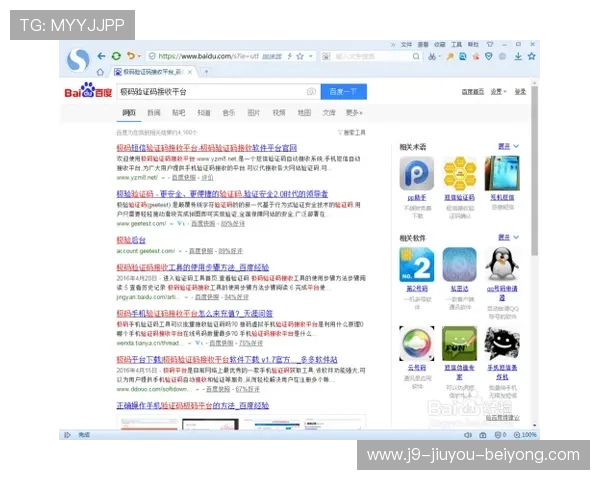
Task: Click the skin shirt icon in the title bar
Action: click(490, 44)
